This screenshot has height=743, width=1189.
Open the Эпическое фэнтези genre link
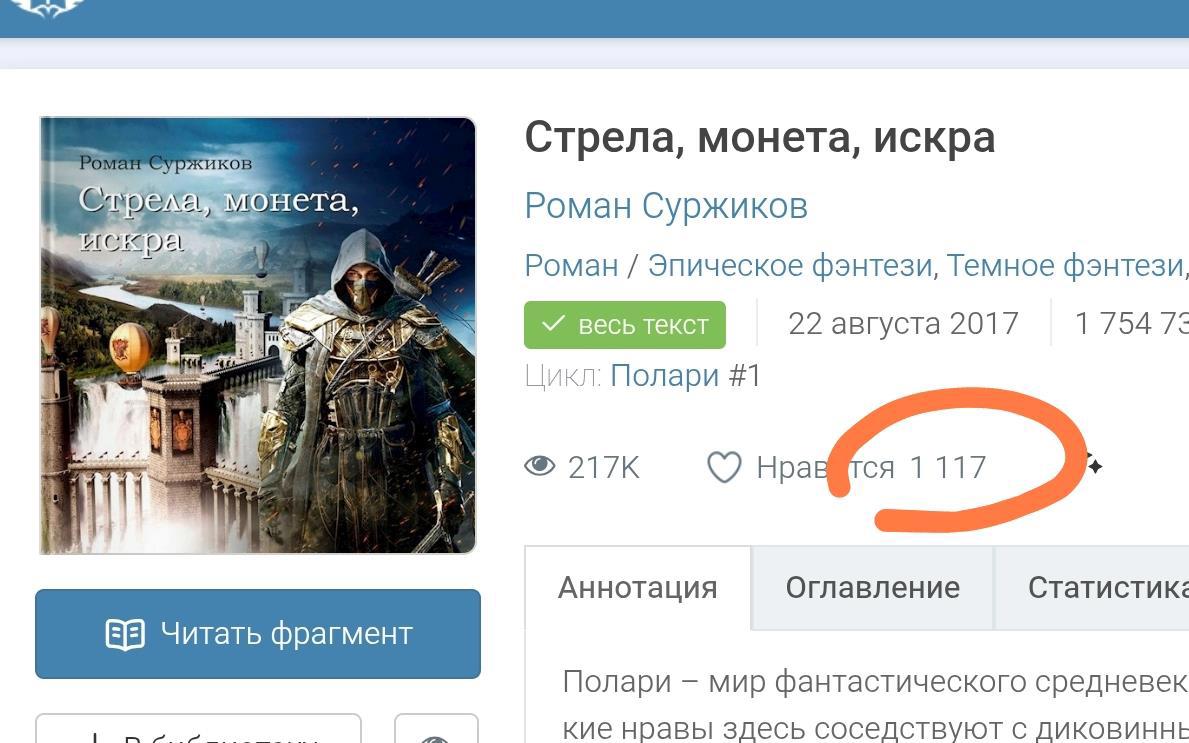point(789,265)
